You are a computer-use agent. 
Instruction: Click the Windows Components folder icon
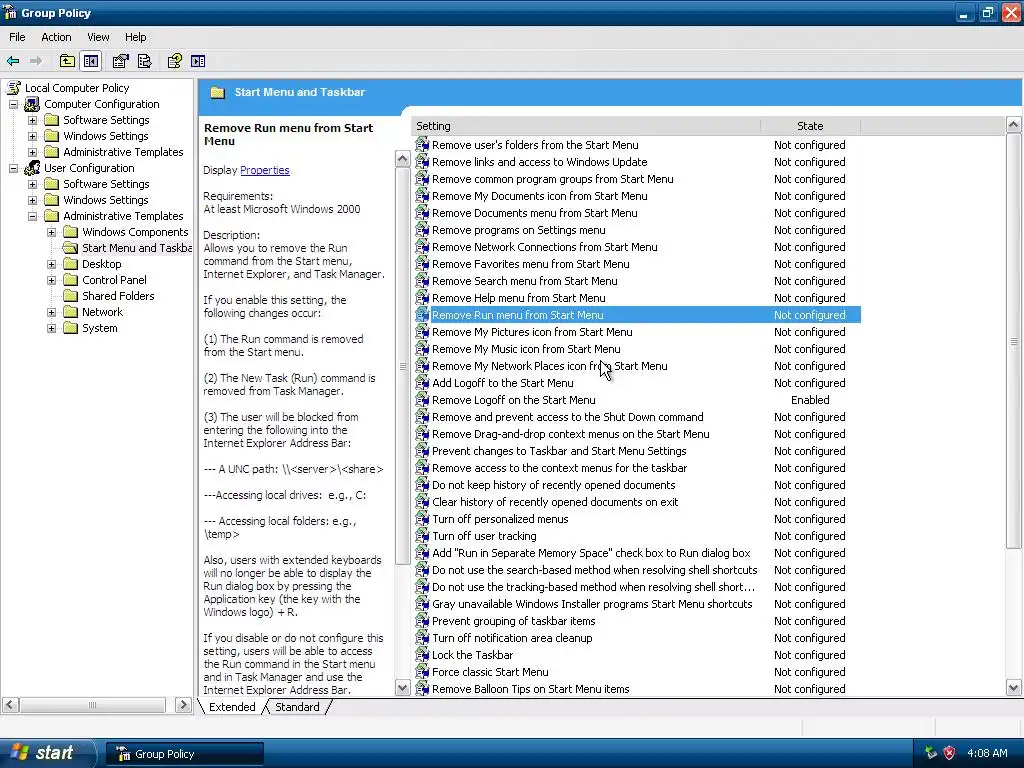pos(71,232)
